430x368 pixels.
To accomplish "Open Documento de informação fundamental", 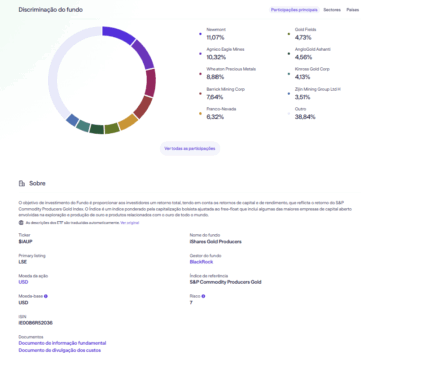I will click(62, 343).
